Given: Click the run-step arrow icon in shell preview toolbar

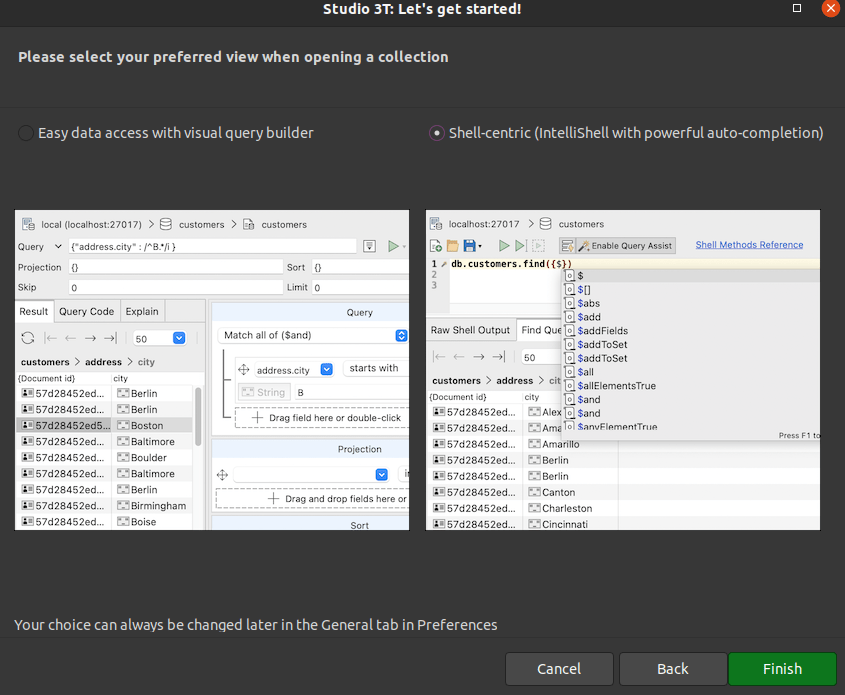Looking at the screenshot, I should tap(521, 246).
